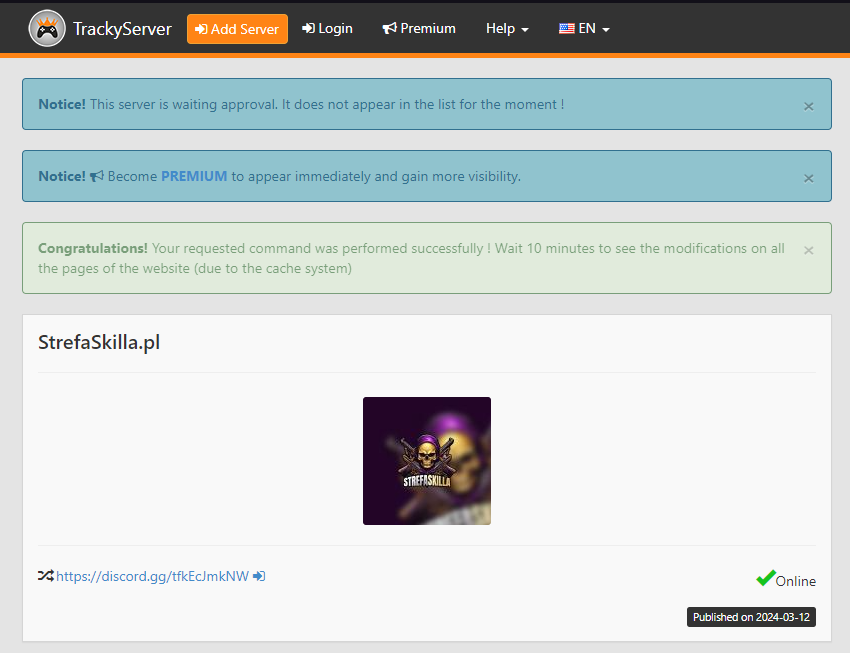Open the Login page

tap(327, 28)
